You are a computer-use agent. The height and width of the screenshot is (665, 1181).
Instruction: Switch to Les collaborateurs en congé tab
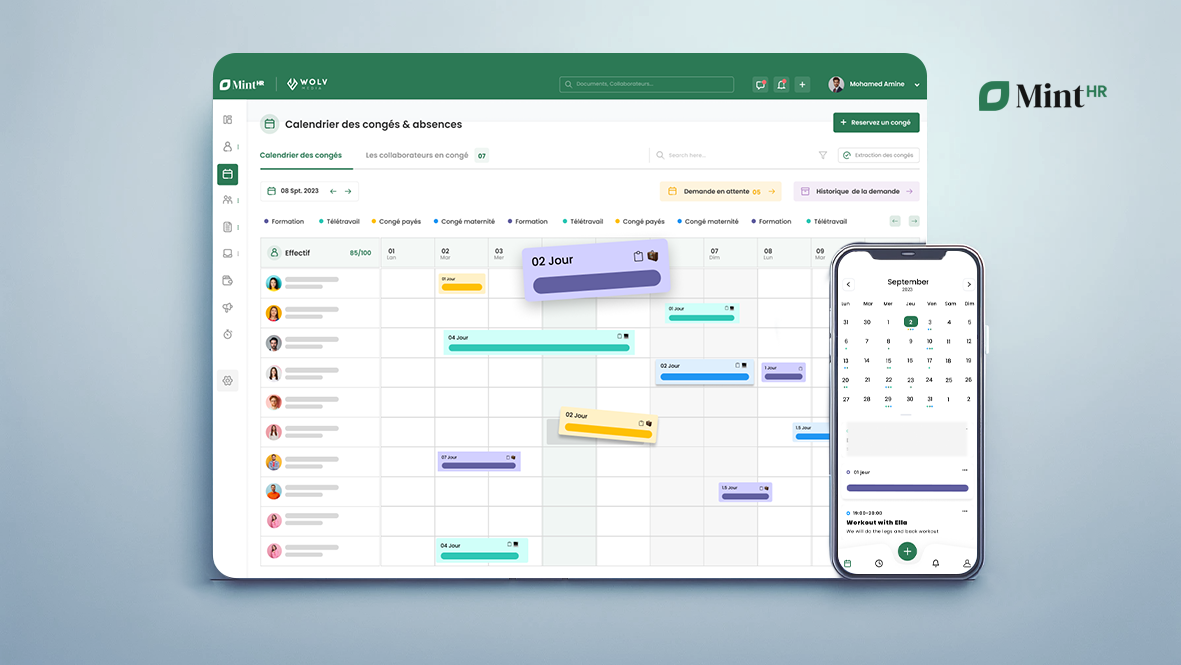pos(417,155)
